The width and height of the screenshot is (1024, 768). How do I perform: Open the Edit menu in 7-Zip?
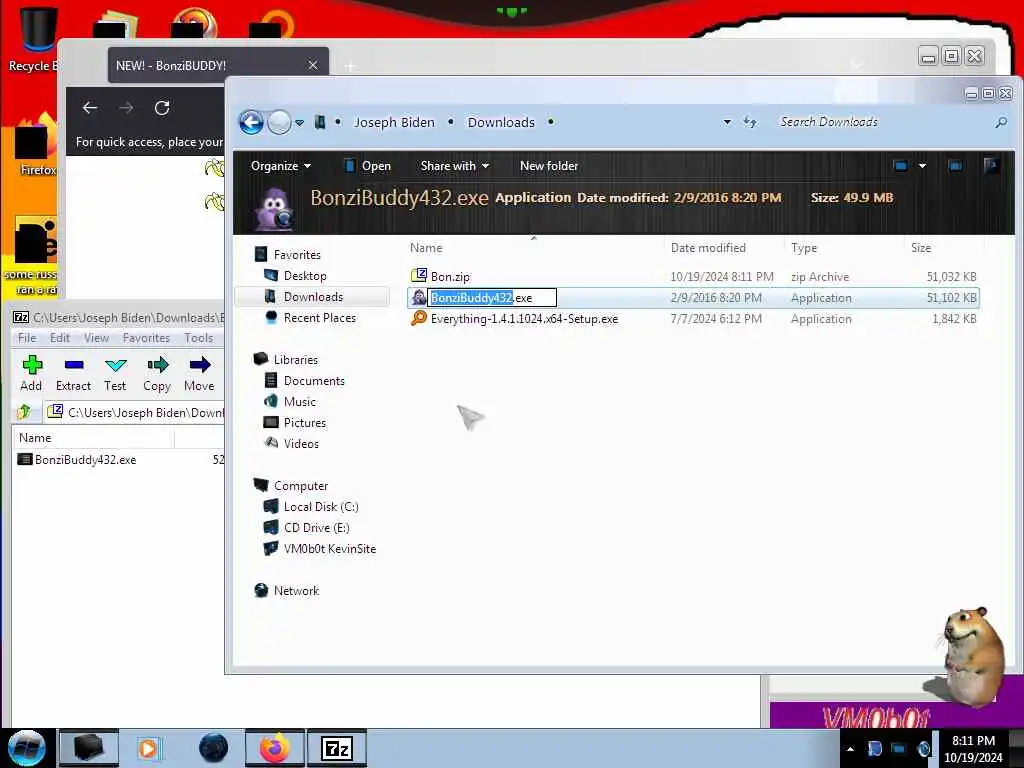[59, 338]
